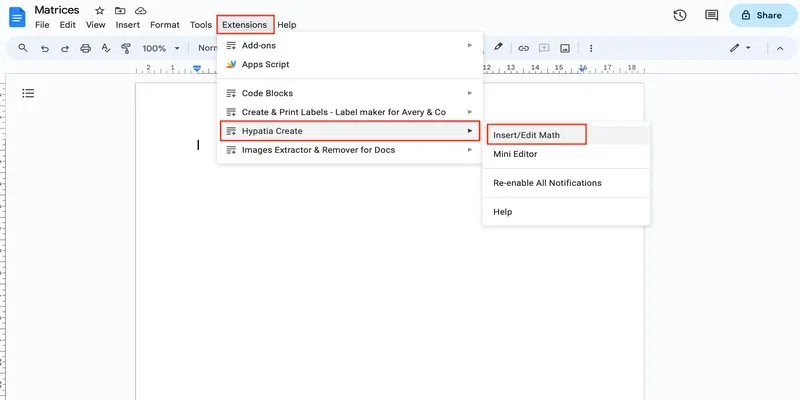This screenshot has height=400, width=800.
Task: Undo the last action
Action: [x=45, y=48]
